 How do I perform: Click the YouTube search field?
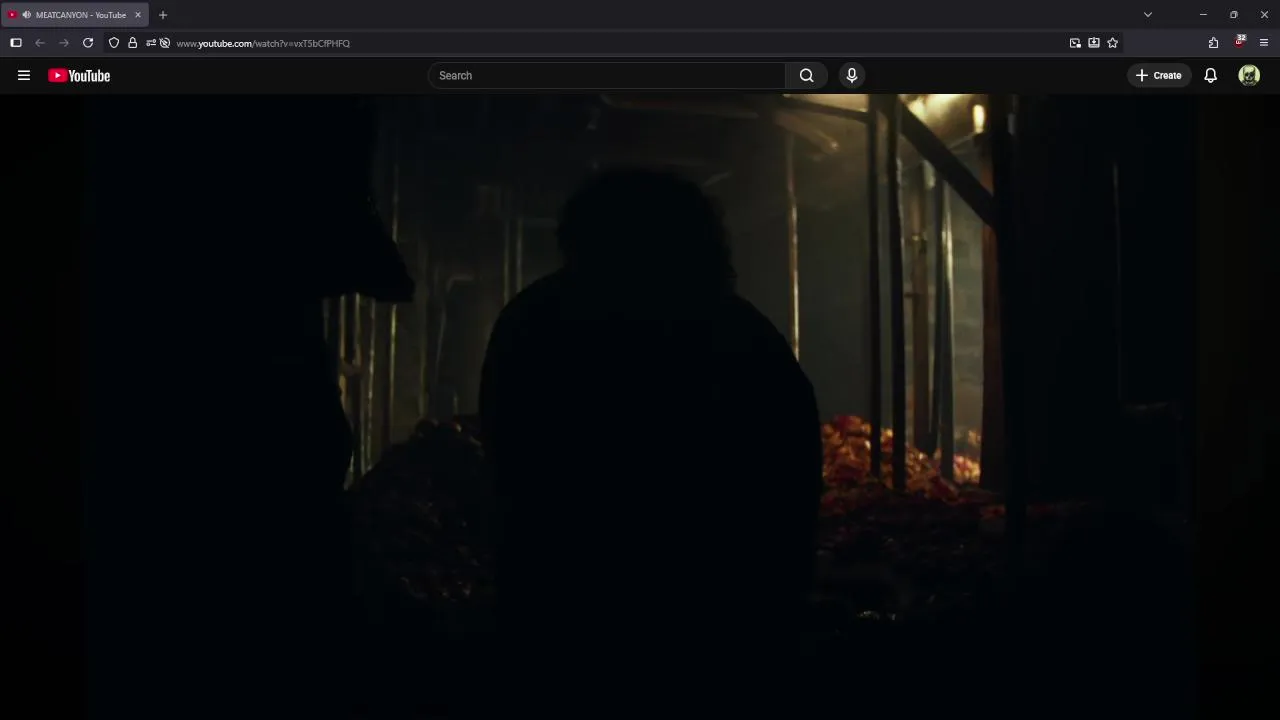(607, 75)
